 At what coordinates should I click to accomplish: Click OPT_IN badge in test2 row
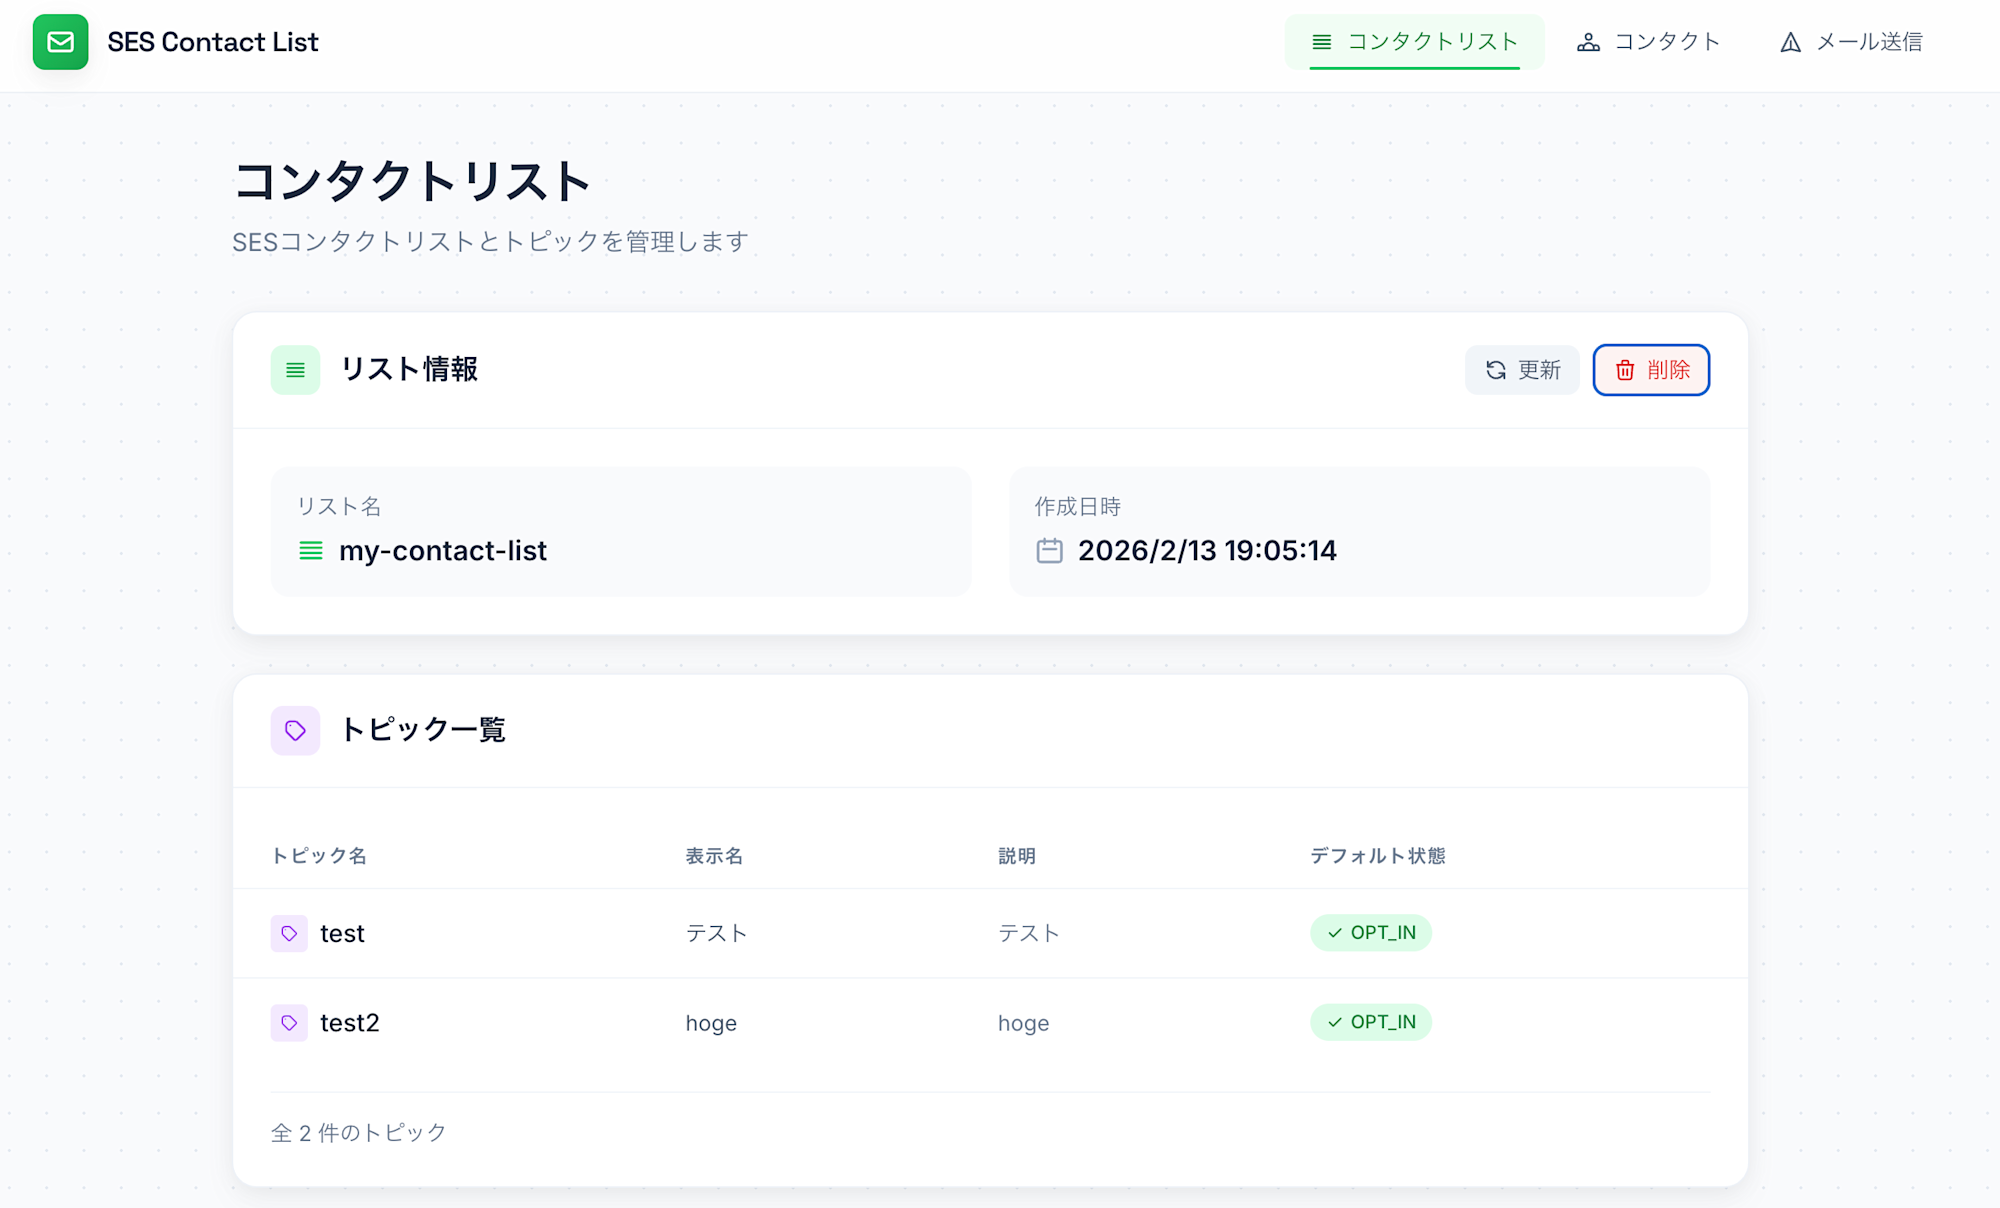click(1371, 1022)
